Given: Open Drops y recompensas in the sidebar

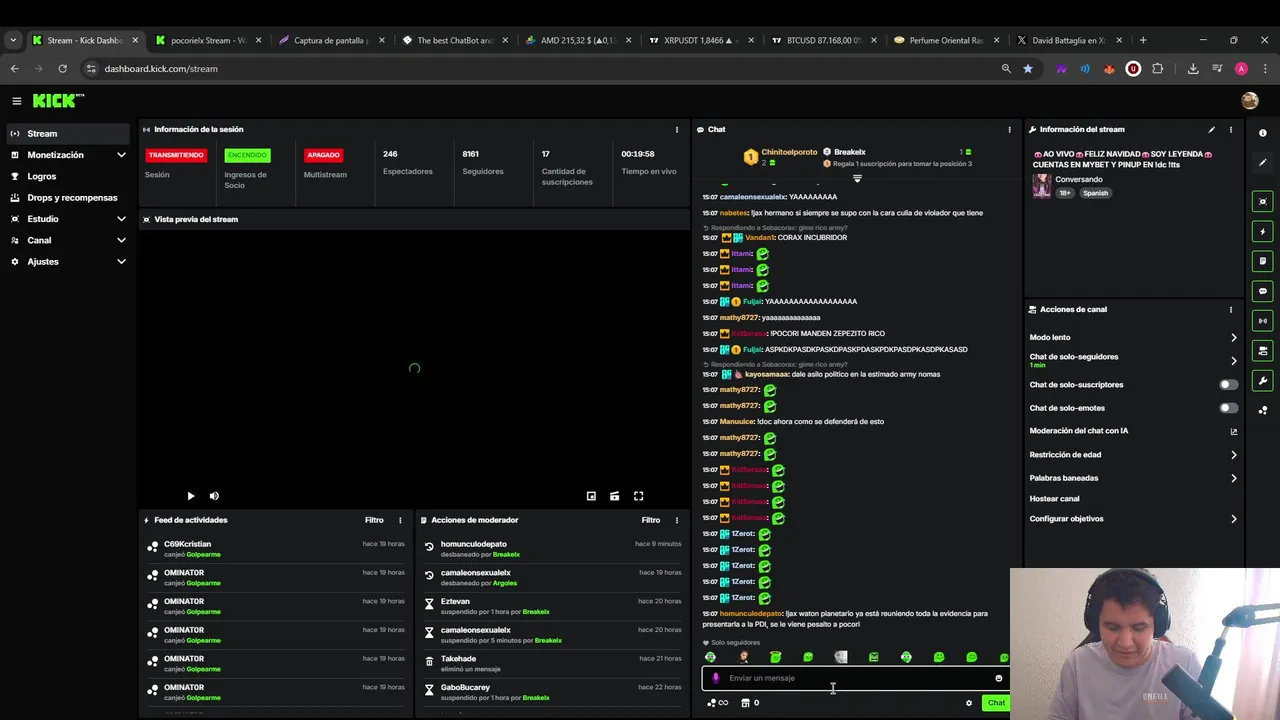Looking at the screenshot, I should click(68, 198).
